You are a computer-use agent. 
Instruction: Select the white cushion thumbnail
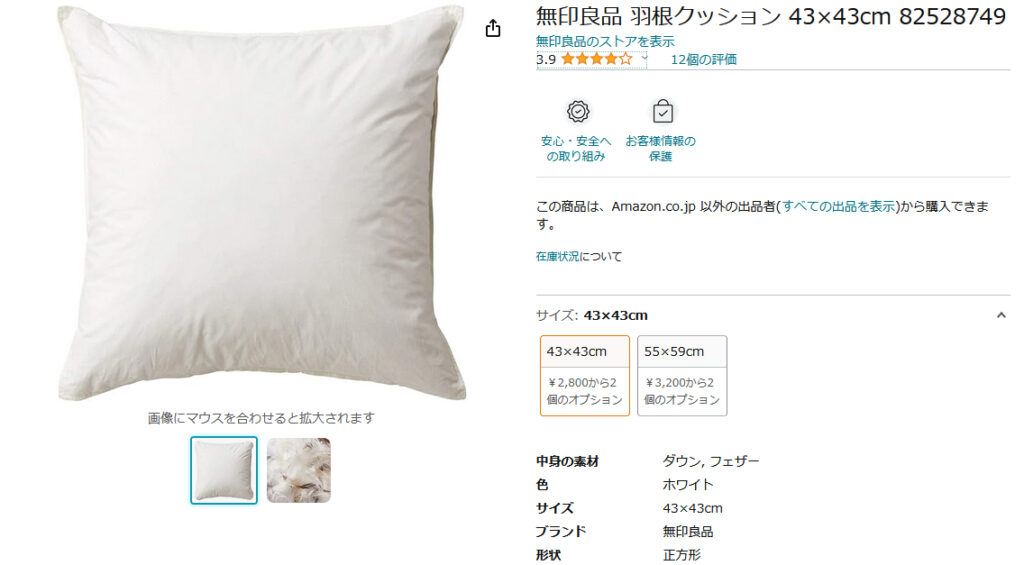tap(224, 470)
